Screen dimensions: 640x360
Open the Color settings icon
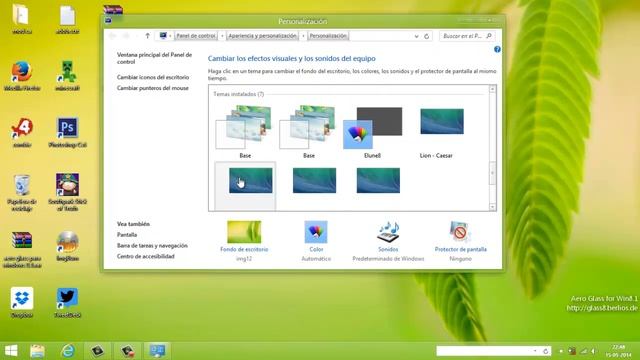pos(316,232)
